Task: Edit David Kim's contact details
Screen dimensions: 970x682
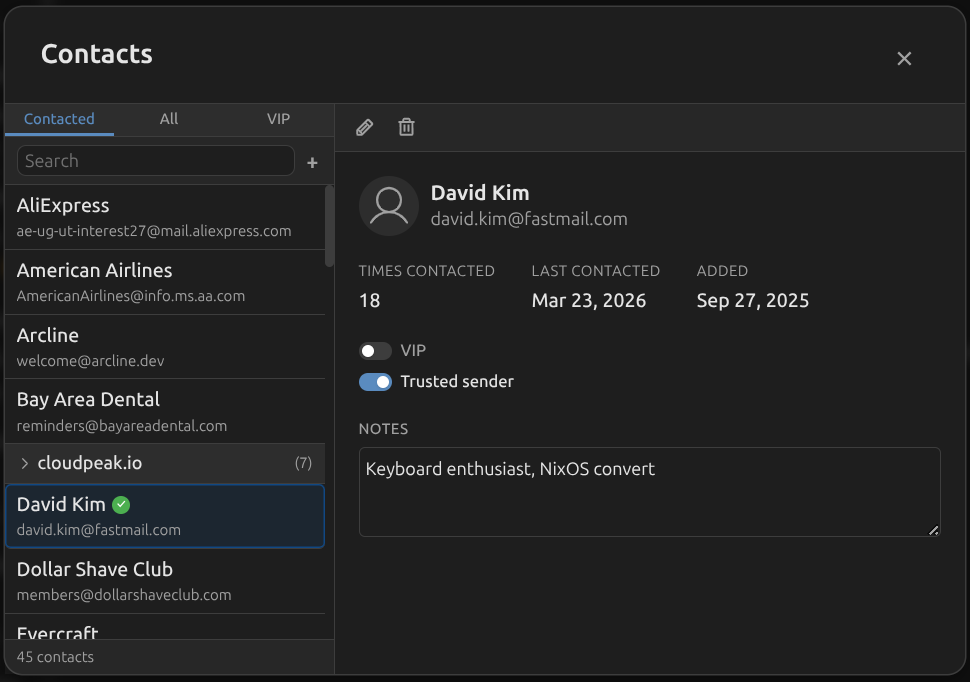Action: [364, 127]
